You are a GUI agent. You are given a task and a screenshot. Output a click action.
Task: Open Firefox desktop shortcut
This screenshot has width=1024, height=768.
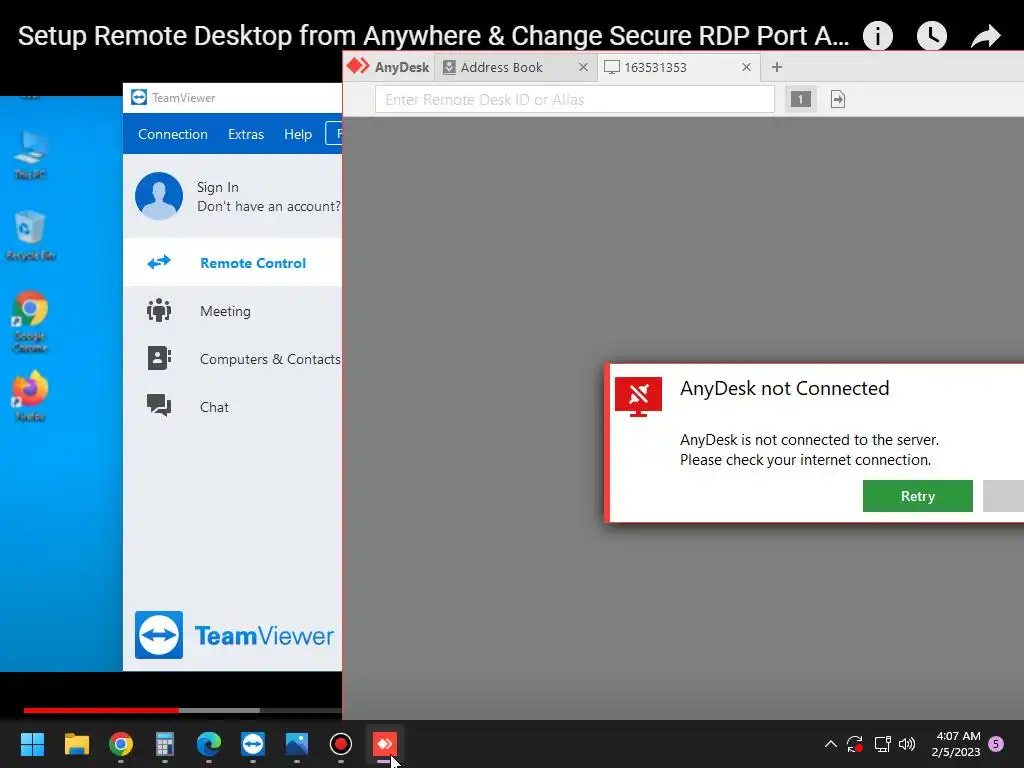click(30, 396)
